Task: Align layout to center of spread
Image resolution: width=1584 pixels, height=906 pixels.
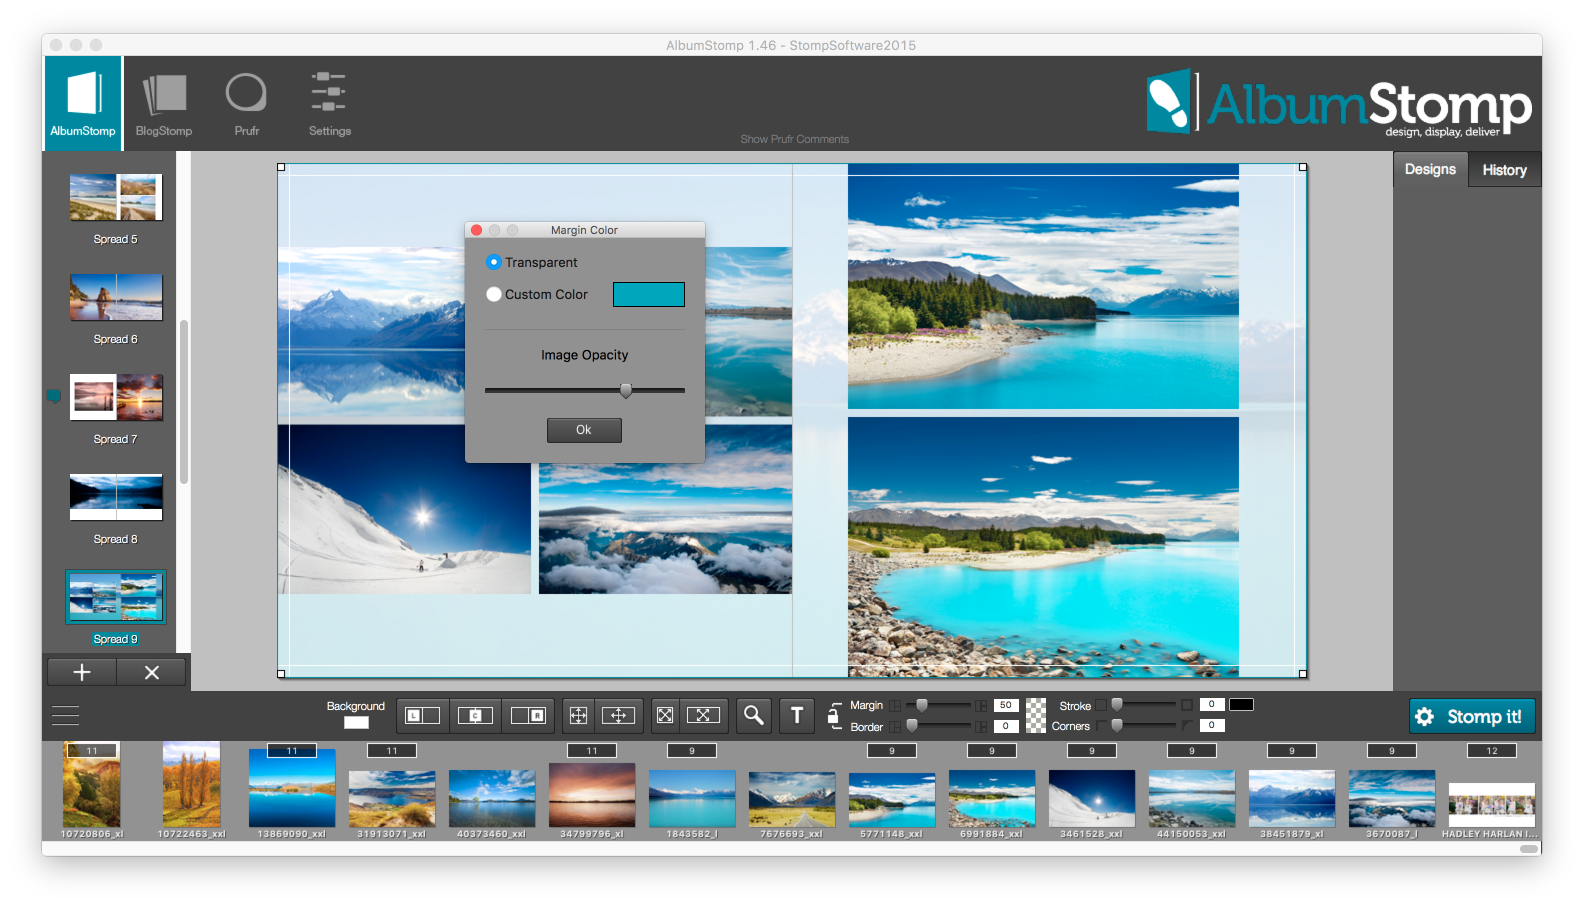Action: [475, 715]
